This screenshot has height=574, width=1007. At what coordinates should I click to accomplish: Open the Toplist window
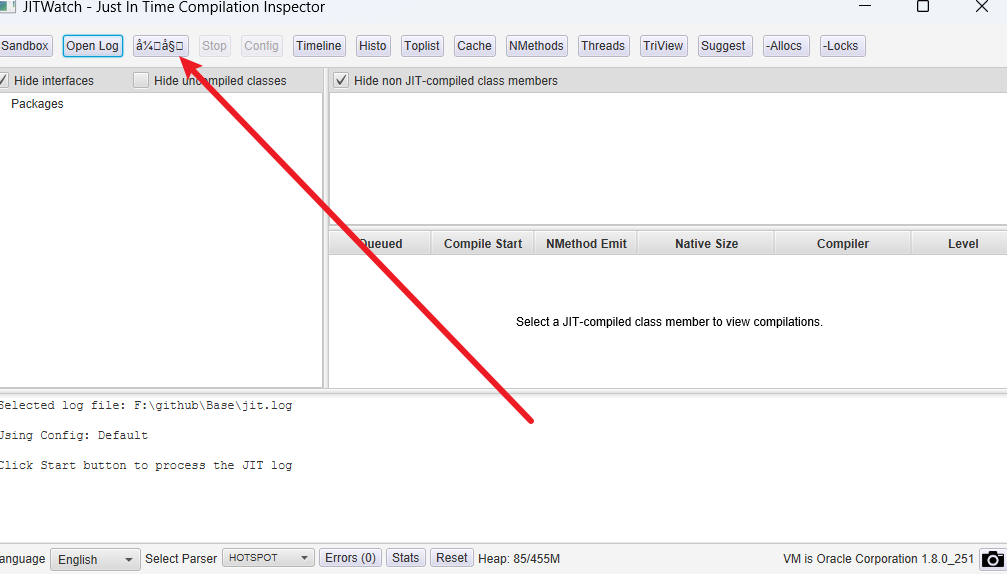[x=422, y=46]
